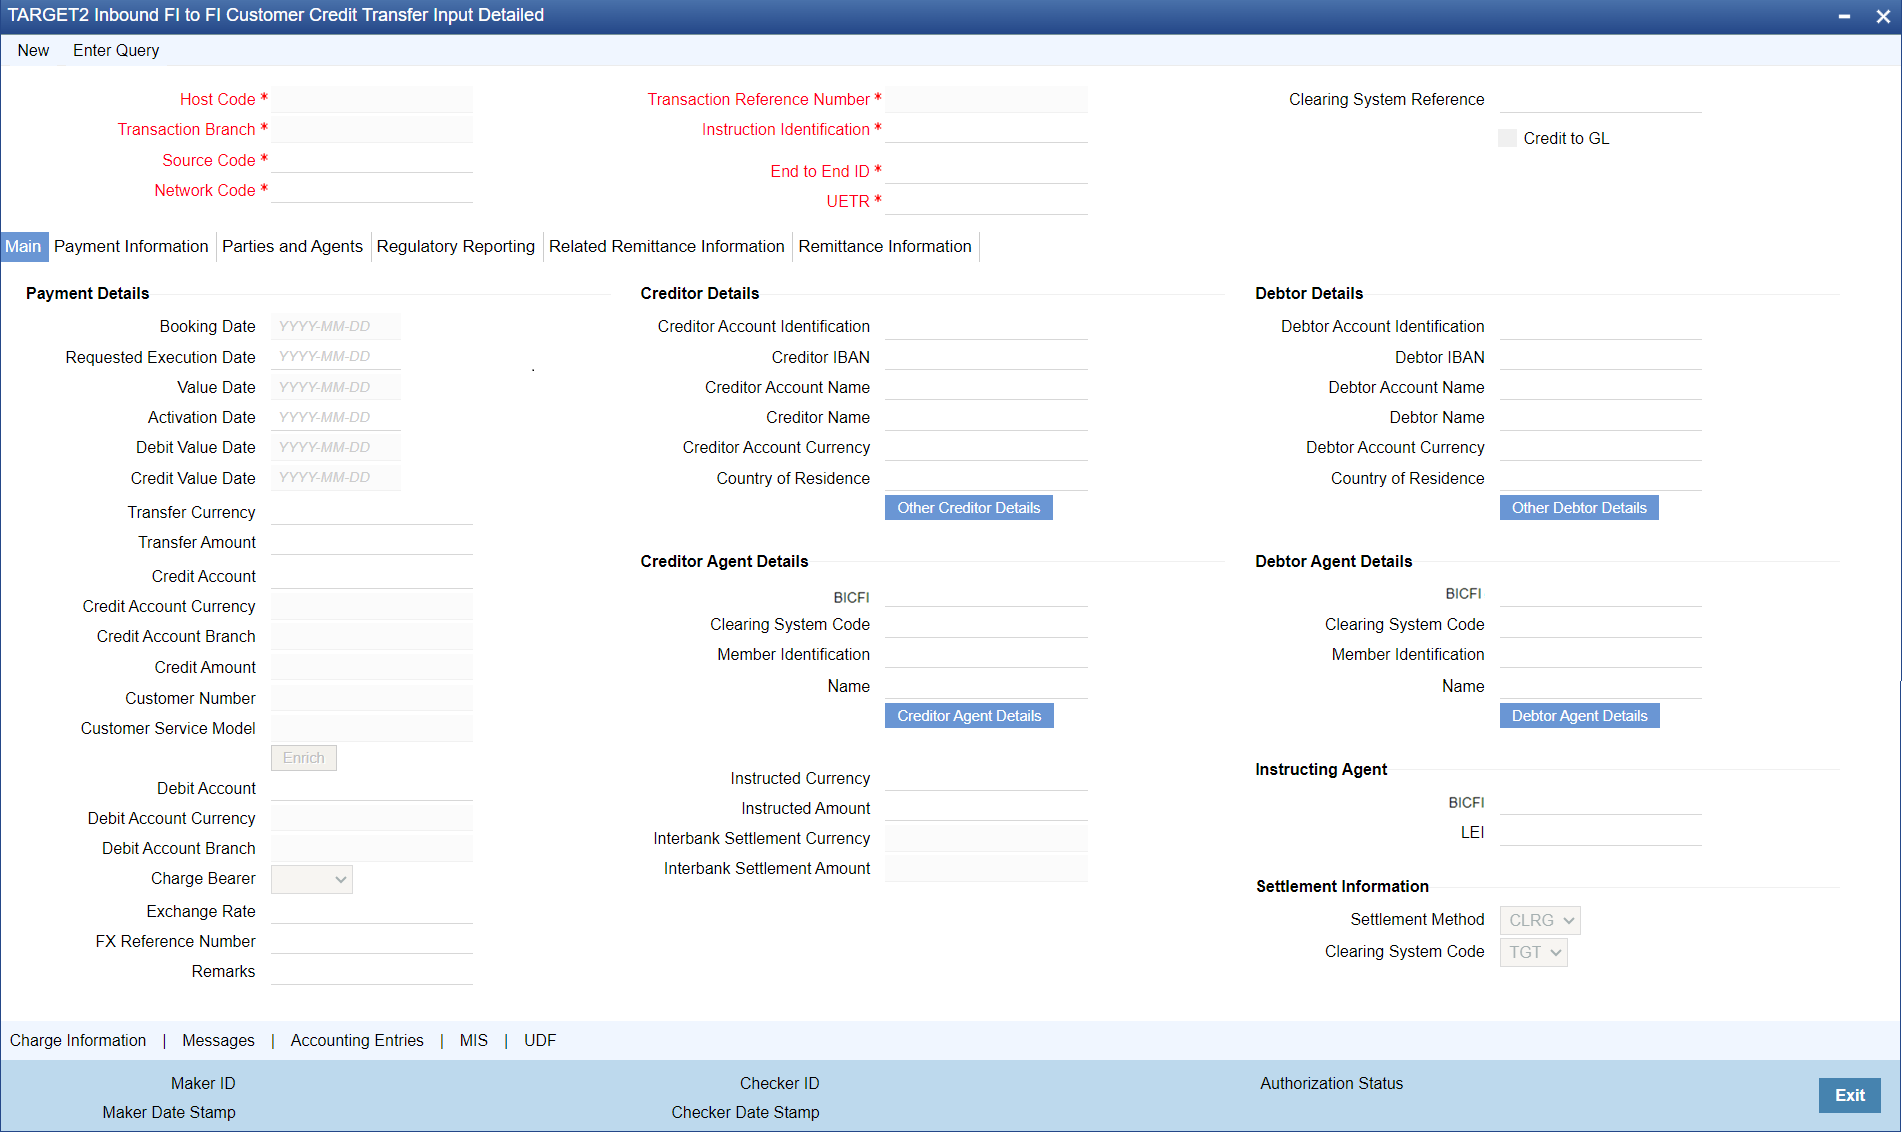Screen dimensions: 1904x1135
Task: Click the Booking Date field
Action: pyautogui.click(x=336, y=327)
